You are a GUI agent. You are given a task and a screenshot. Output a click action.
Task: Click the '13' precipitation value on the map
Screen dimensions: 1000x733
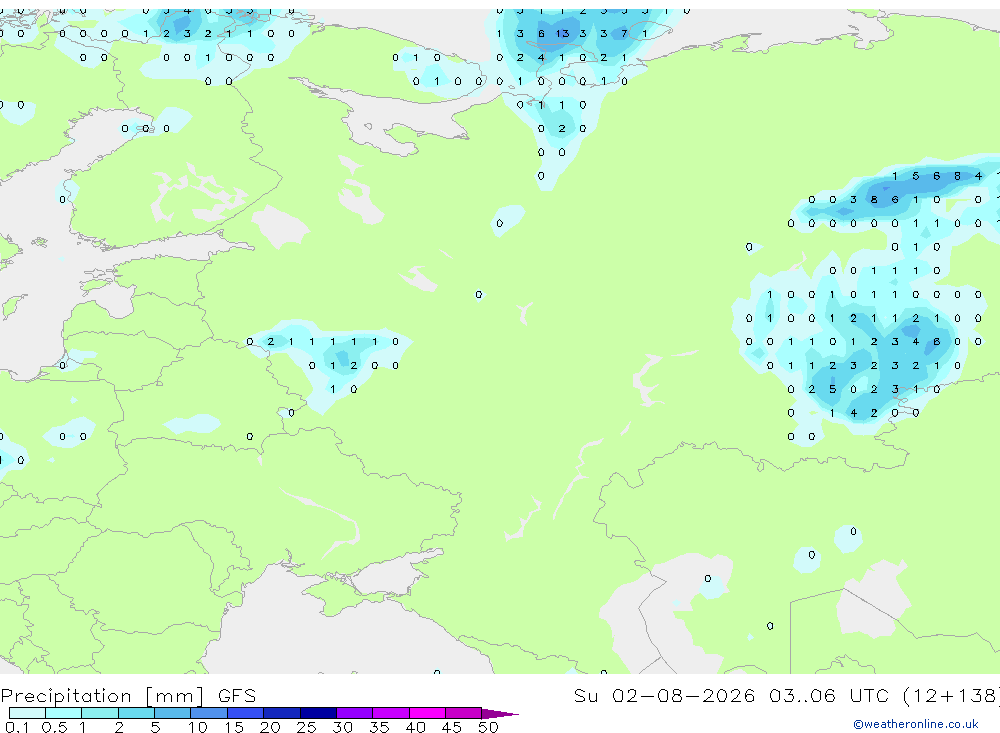pos(562,33)
